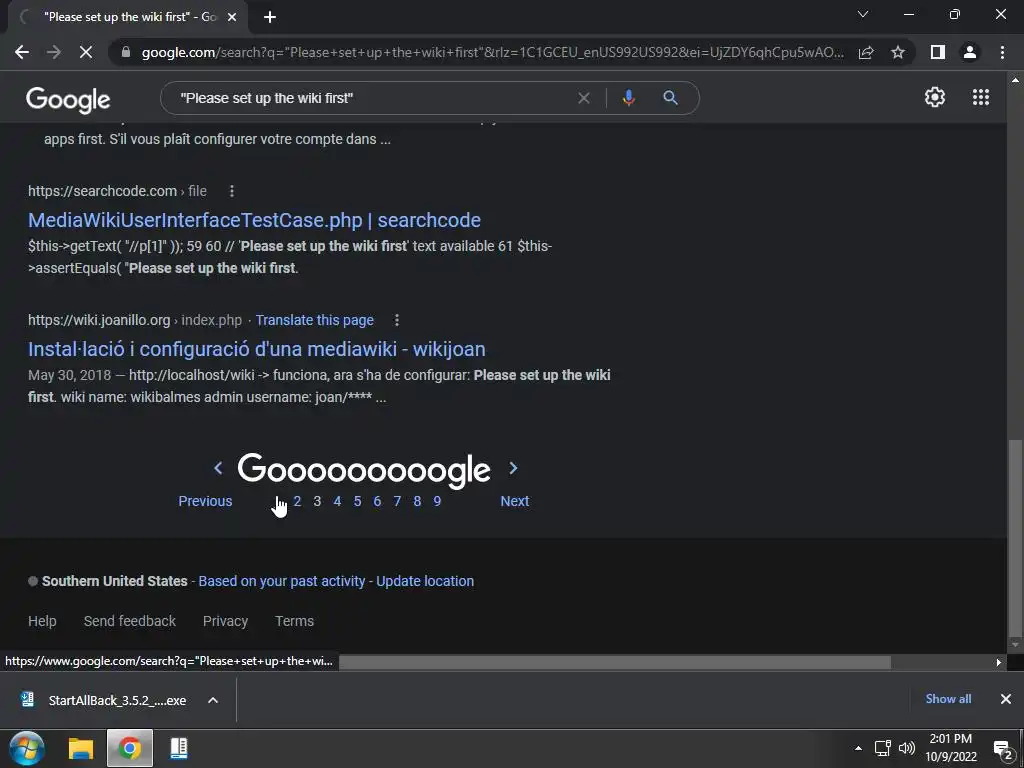Open the volume tray icon

tap(907, 748)
